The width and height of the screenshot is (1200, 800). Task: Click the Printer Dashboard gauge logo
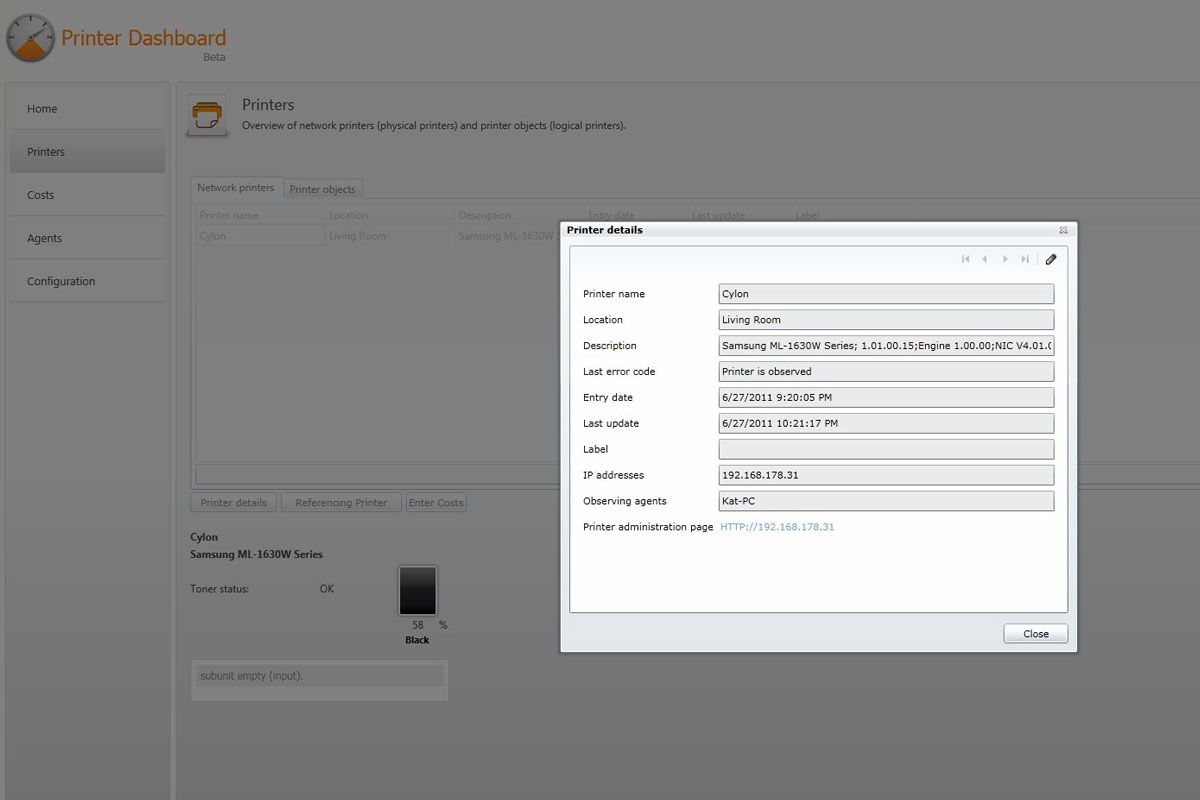point(30,38)
